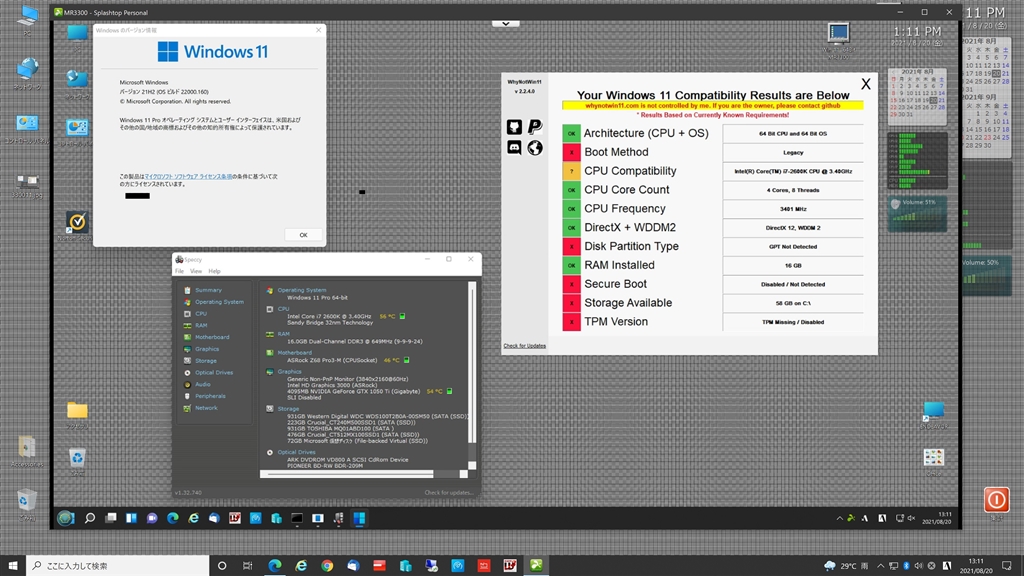Open the website globe icon in WhyNotWin11
1024x576 pixels.
535,148
